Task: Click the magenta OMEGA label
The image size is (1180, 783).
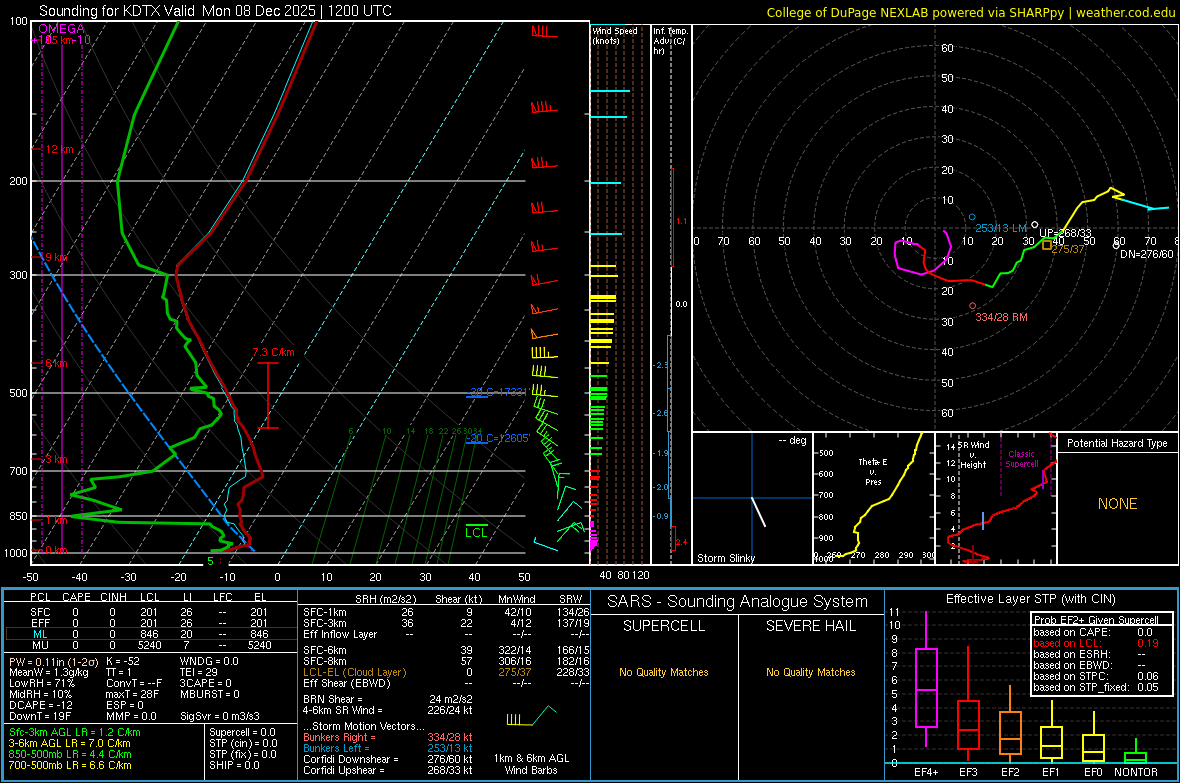Action: [x=62, y=29]
